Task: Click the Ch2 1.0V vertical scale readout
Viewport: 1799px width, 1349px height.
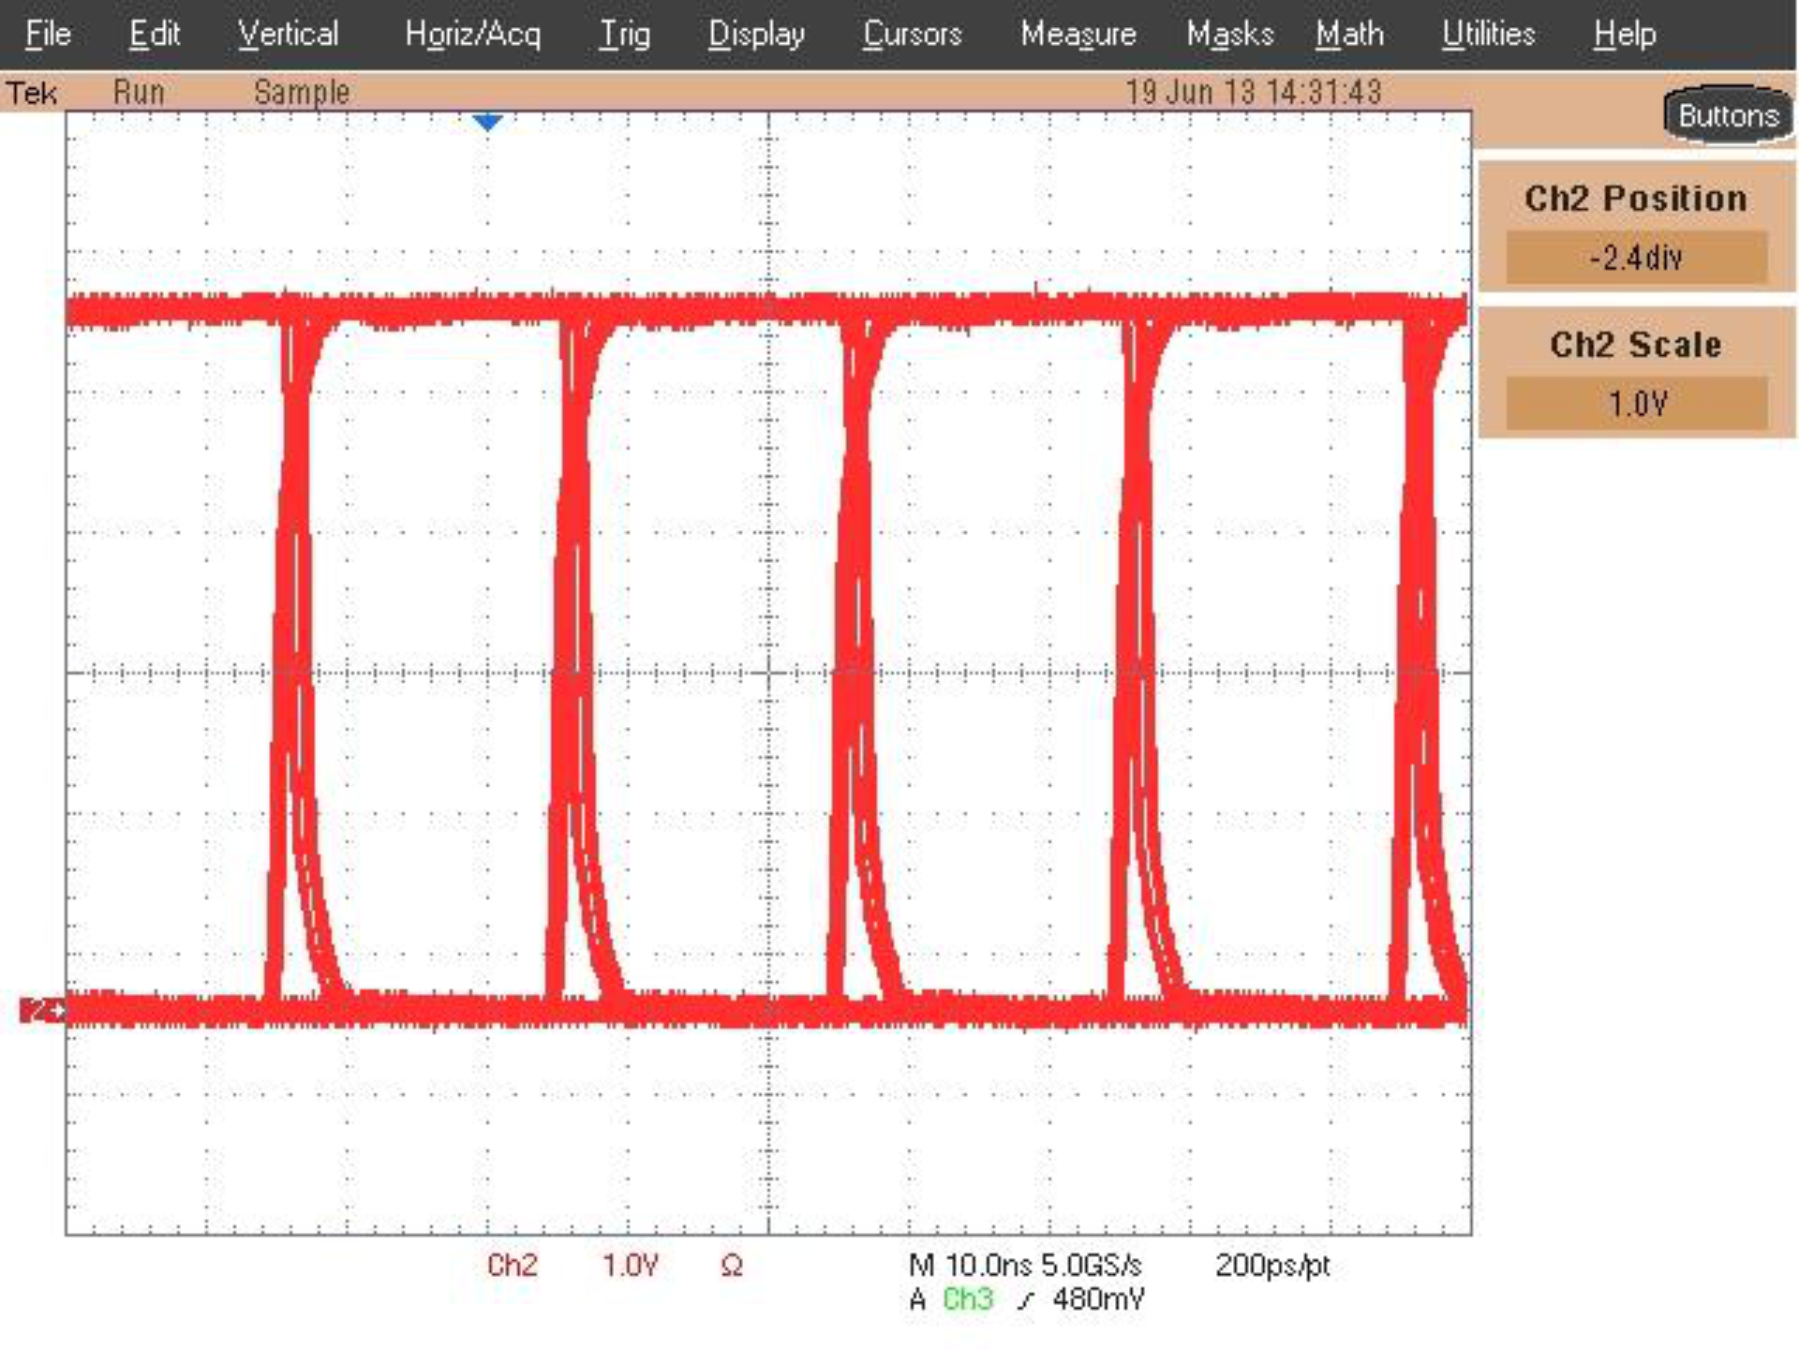Action: tap(629, 1264)
